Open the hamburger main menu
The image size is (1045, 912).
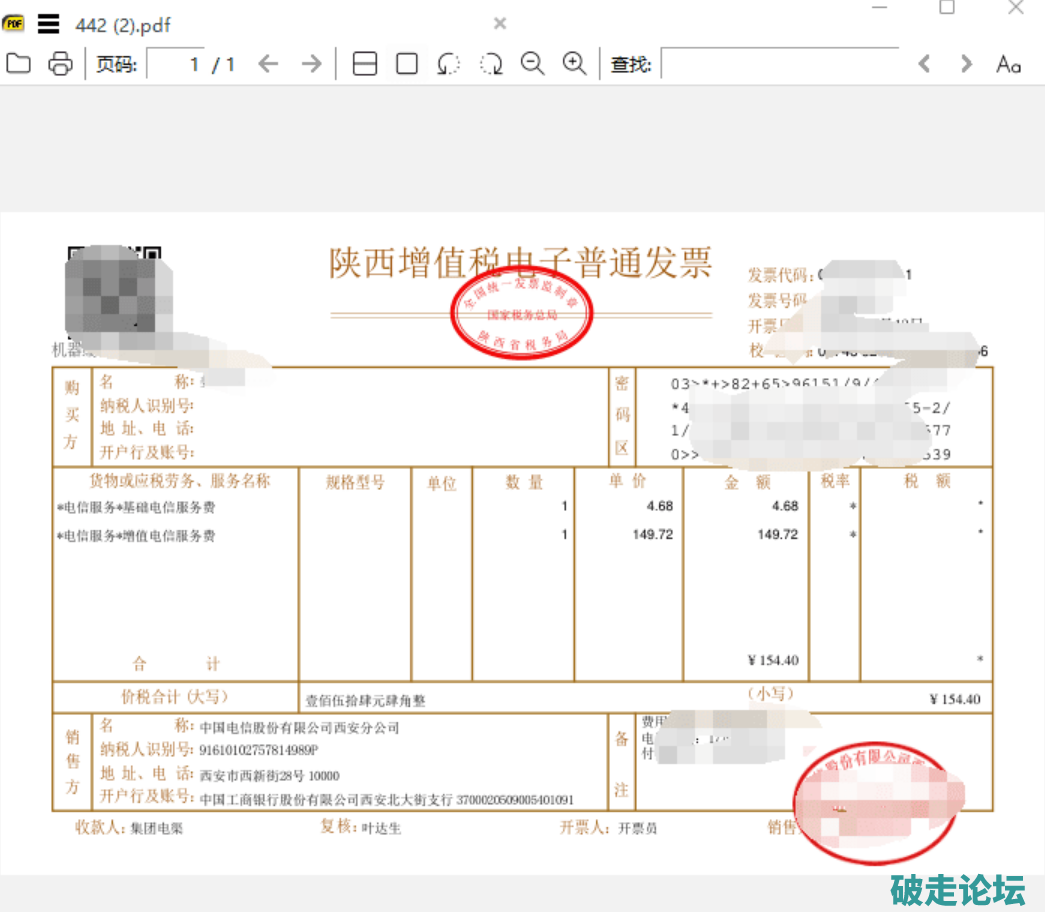(48, 24)
